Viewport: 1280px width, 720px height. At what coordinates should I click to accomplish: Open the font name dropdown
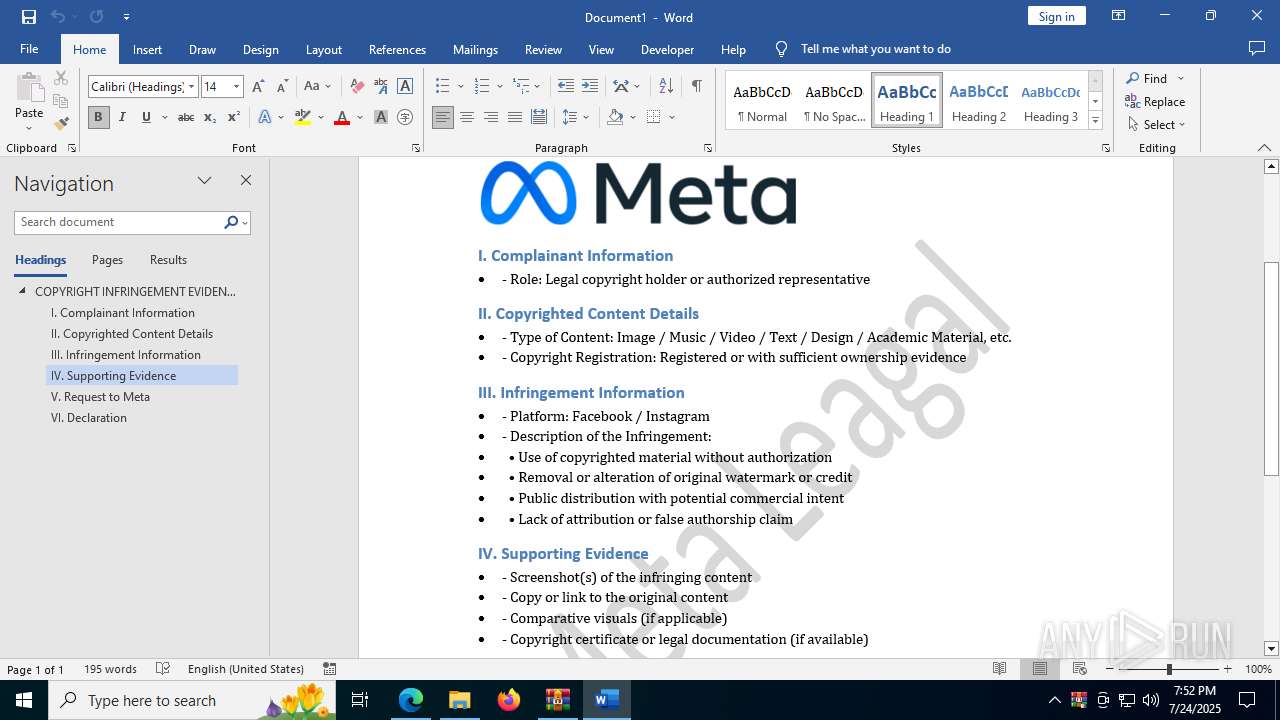click(x=192, y=87)
